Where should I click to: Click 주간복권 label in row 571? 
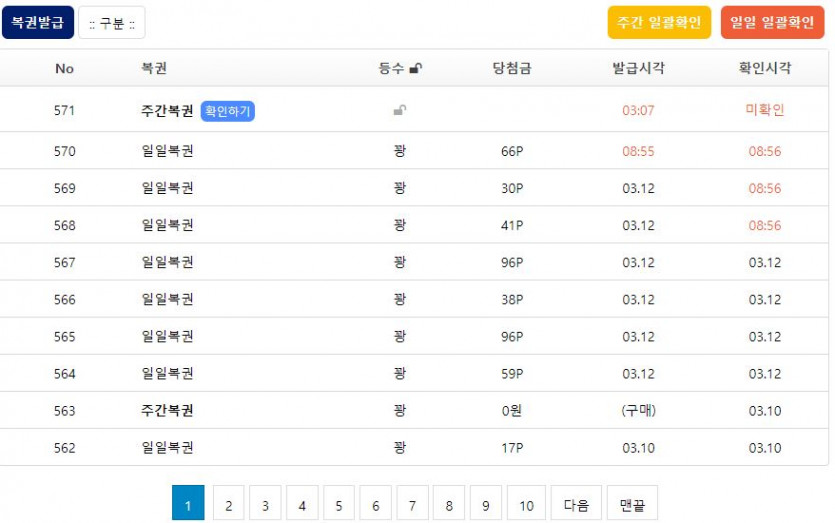(x=167, y=111)
